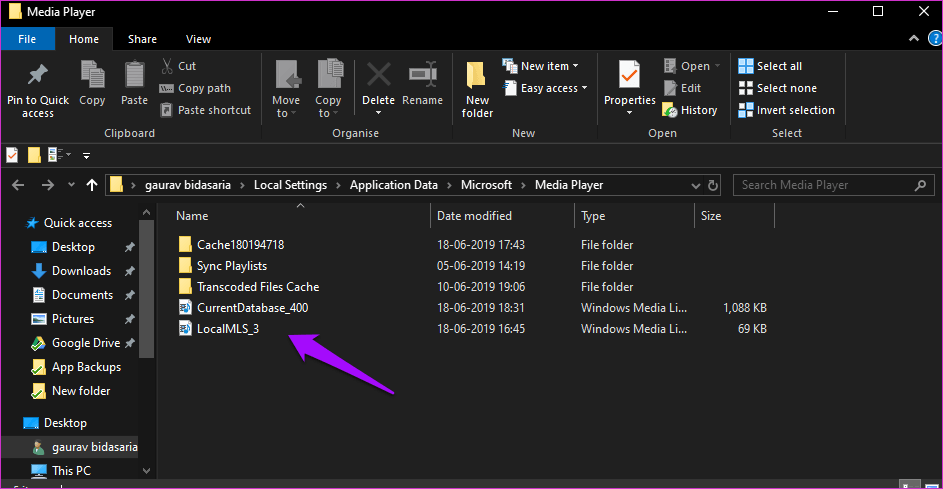Open Delete options dropdown arrow
943x489 pixels.
(x=378, y=113)
